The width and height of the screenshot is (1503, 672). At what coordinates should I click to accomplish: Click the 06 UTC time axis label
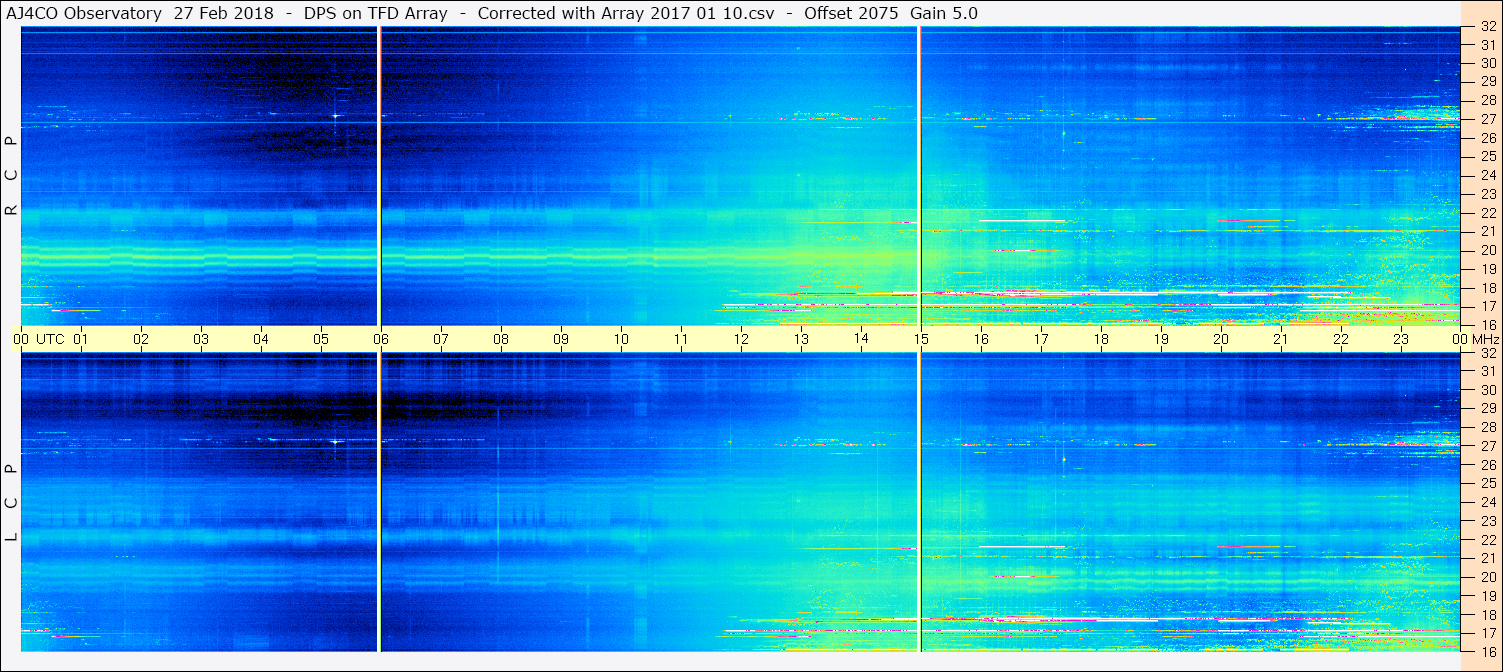tap(381, 339)
